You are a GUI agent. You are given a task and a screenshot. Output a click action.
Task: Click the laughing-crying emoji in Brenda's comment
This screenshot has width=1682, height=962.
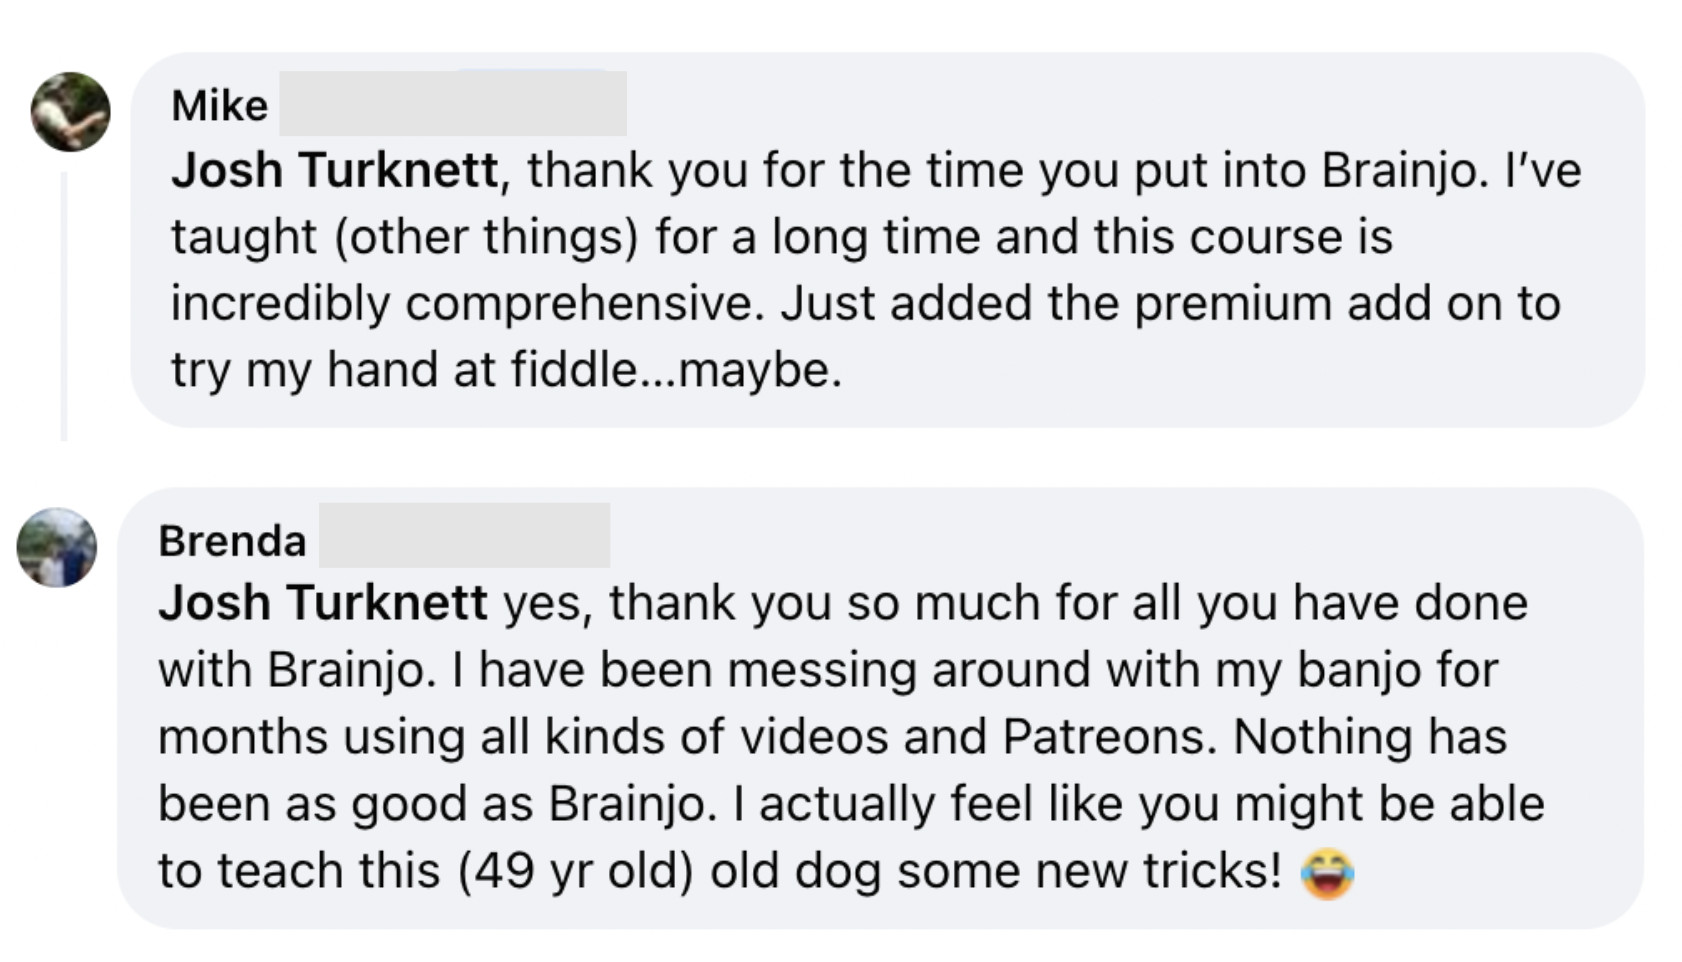pos(1327,872)
